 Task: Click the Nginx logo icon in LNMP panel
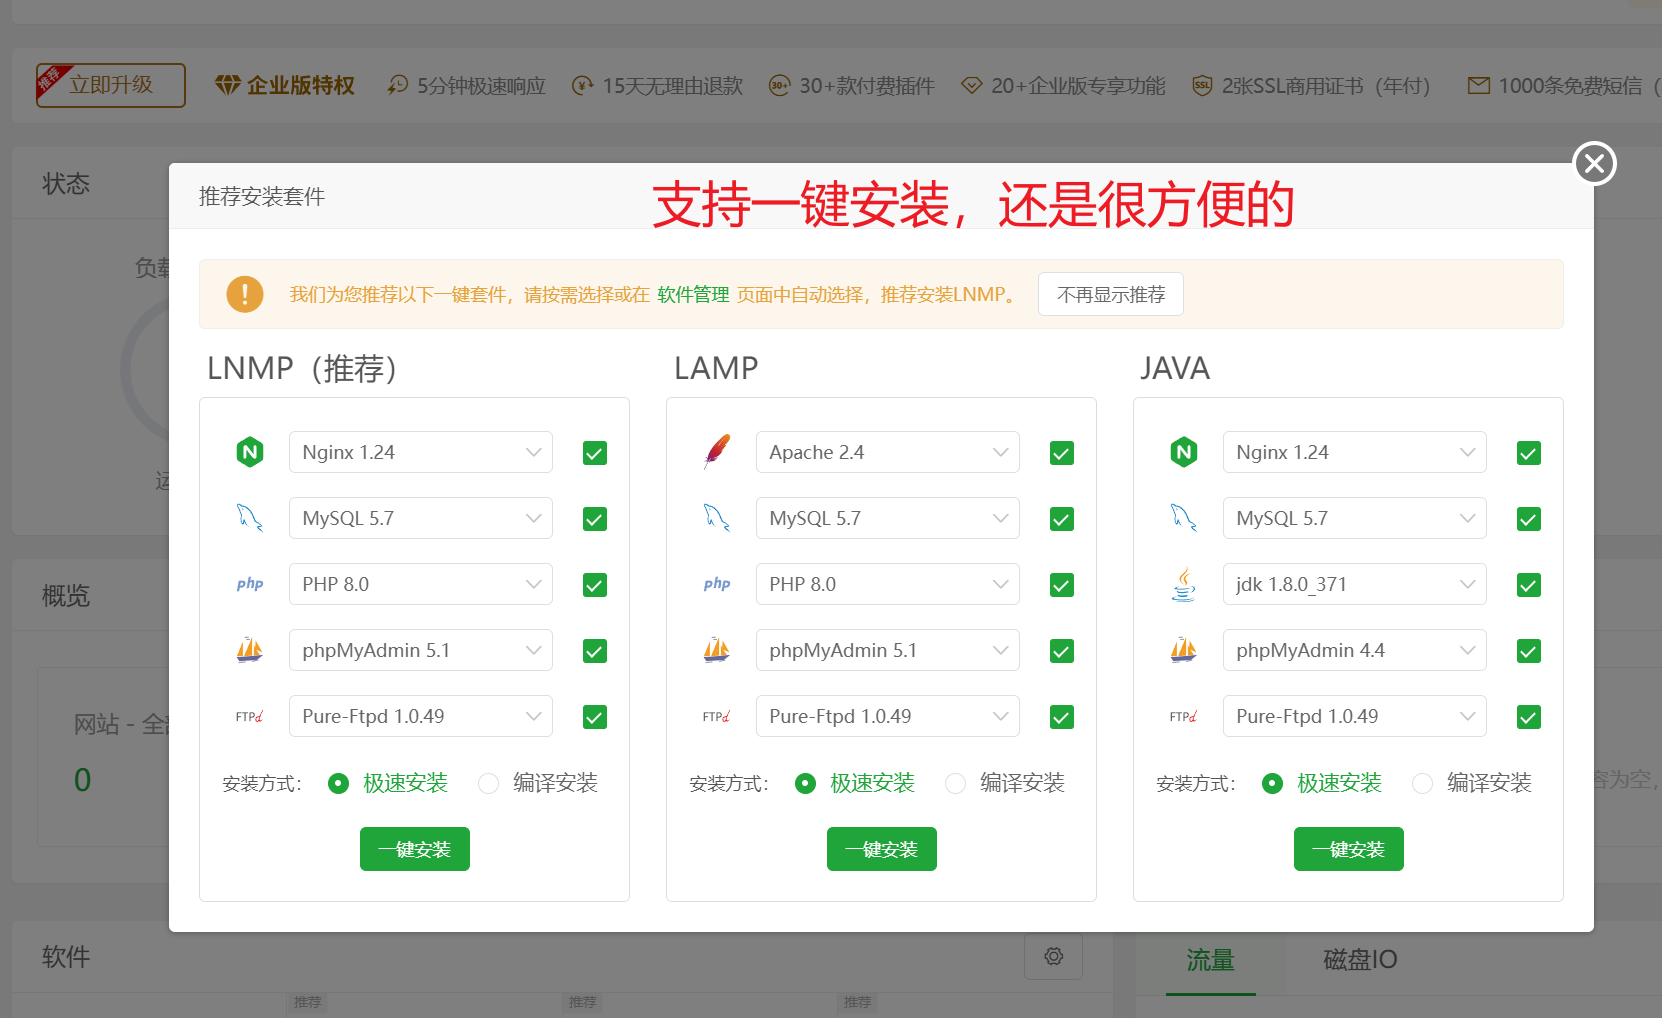click(250, 452)
